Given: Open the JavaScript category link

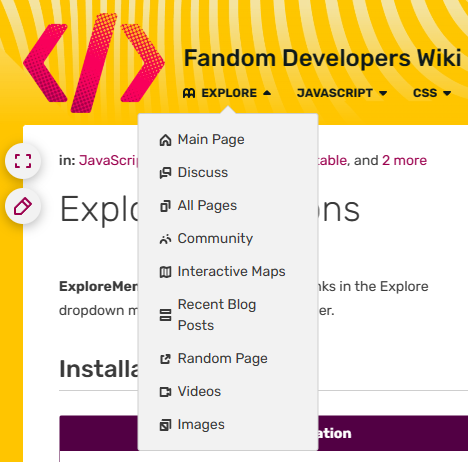Looking at the screenshot, I should tap(109, 161).
